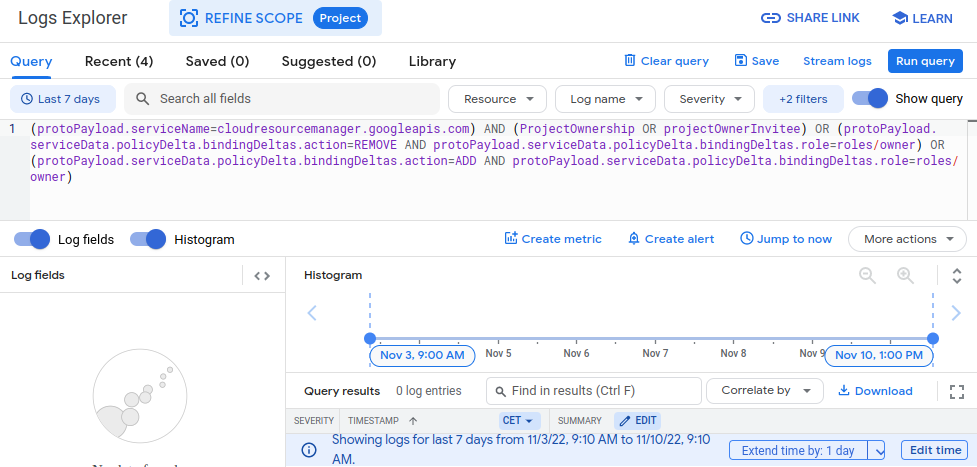Click the 0 log entries text
Image resolution: width=977 pixels, height=467 pixels.
[429, 391]
